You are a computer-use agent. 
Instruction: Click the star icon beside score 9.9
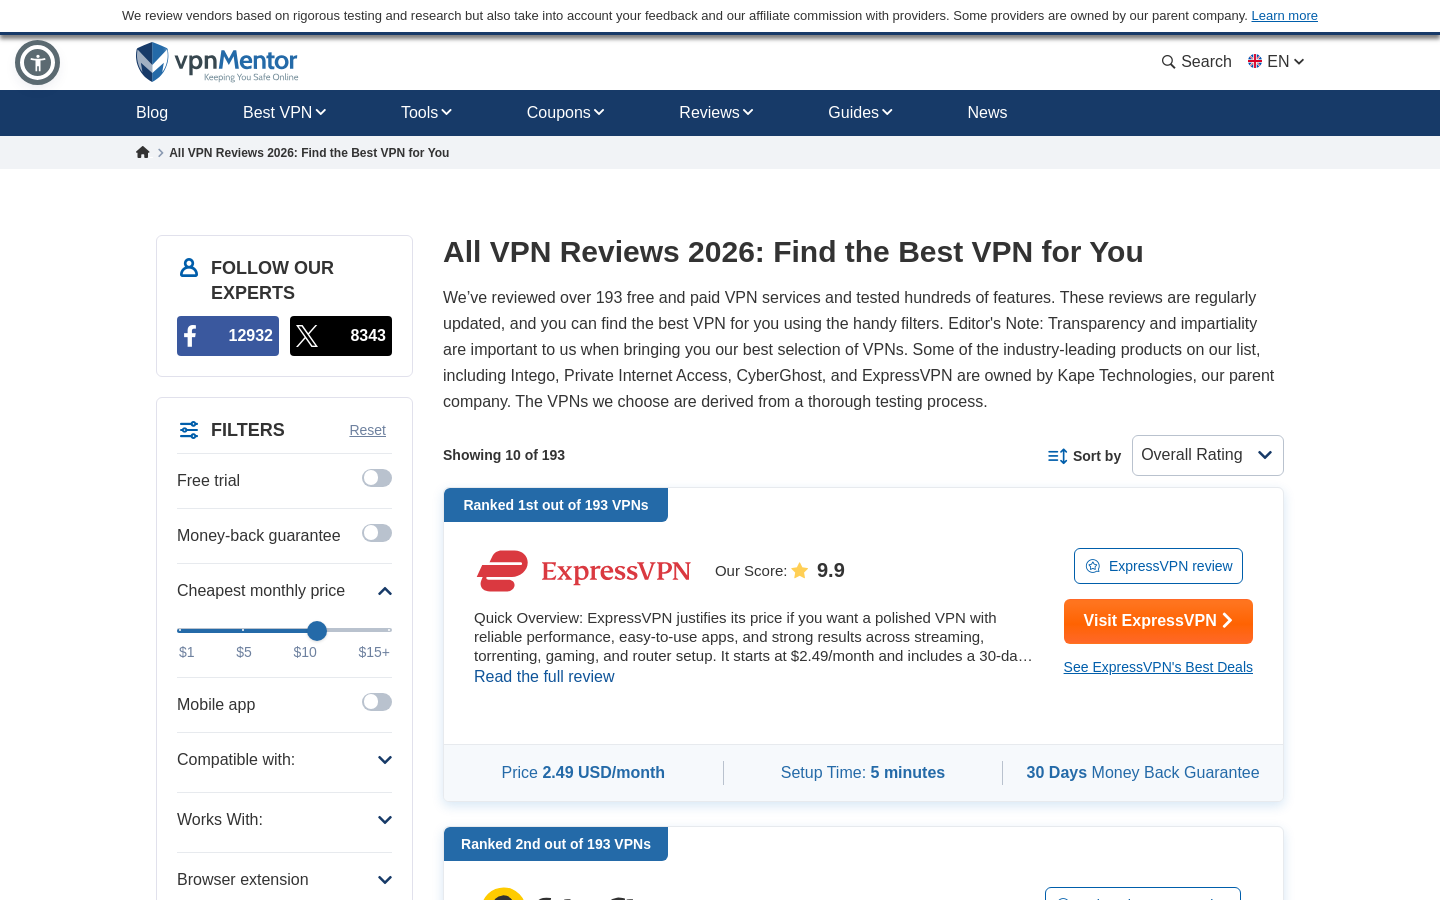[x=800, y=571]
